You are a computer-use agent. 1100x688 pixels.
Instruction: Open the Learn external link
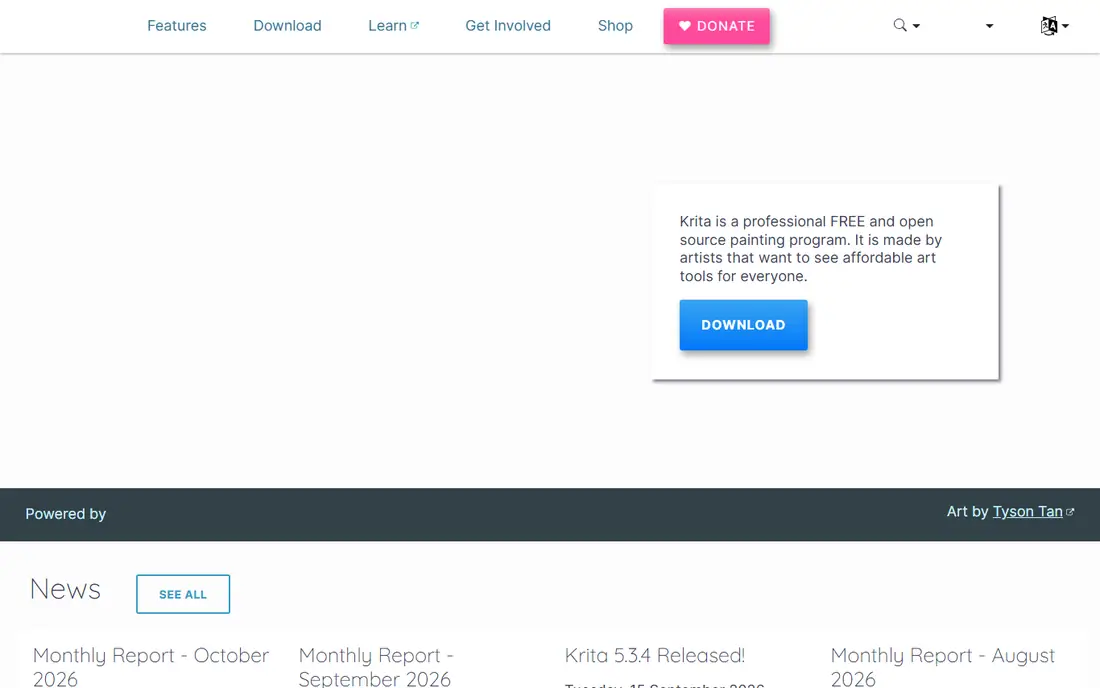point(394,26)
